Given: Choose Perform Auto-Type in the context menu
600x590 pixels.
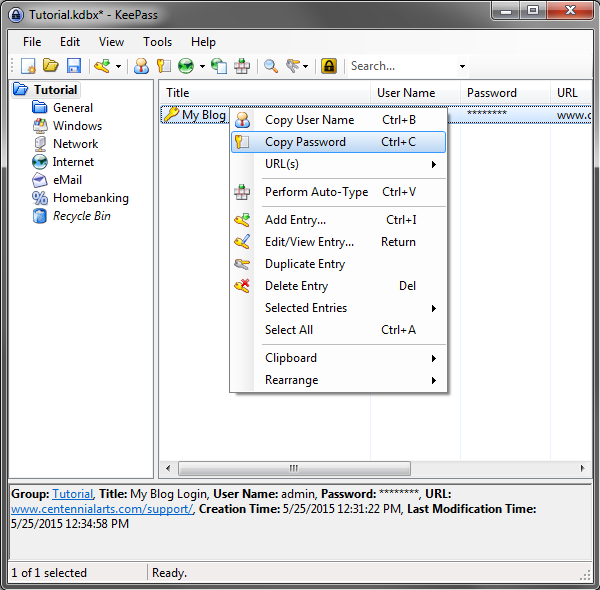Looking at the screenshot, I should (x=339, y=192).
